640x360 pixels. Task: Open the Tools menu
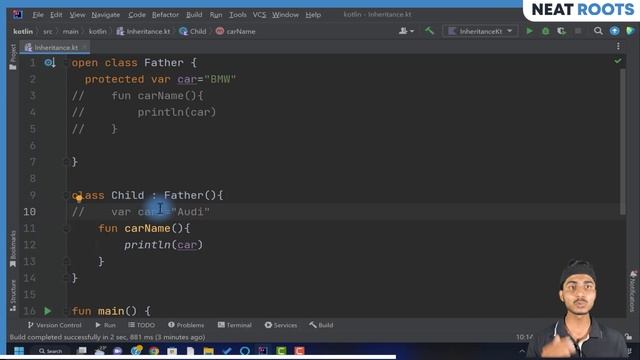238,15
